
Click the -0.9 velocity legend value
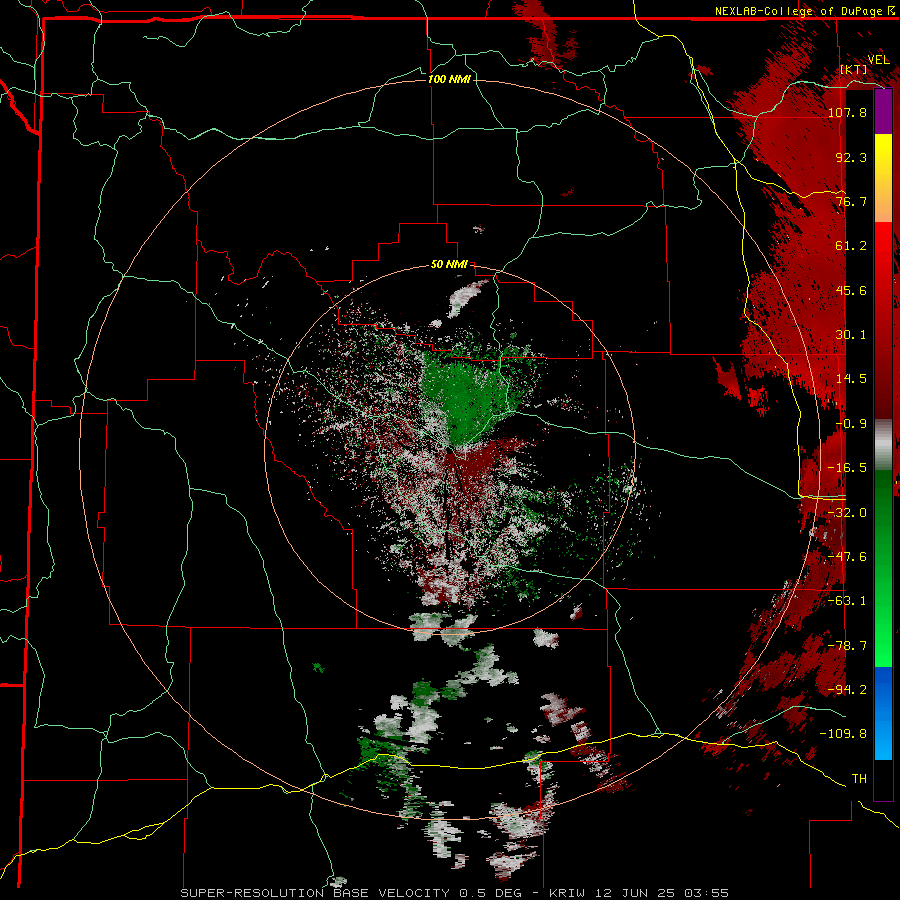pyautogui.click(x=851, y=424)
